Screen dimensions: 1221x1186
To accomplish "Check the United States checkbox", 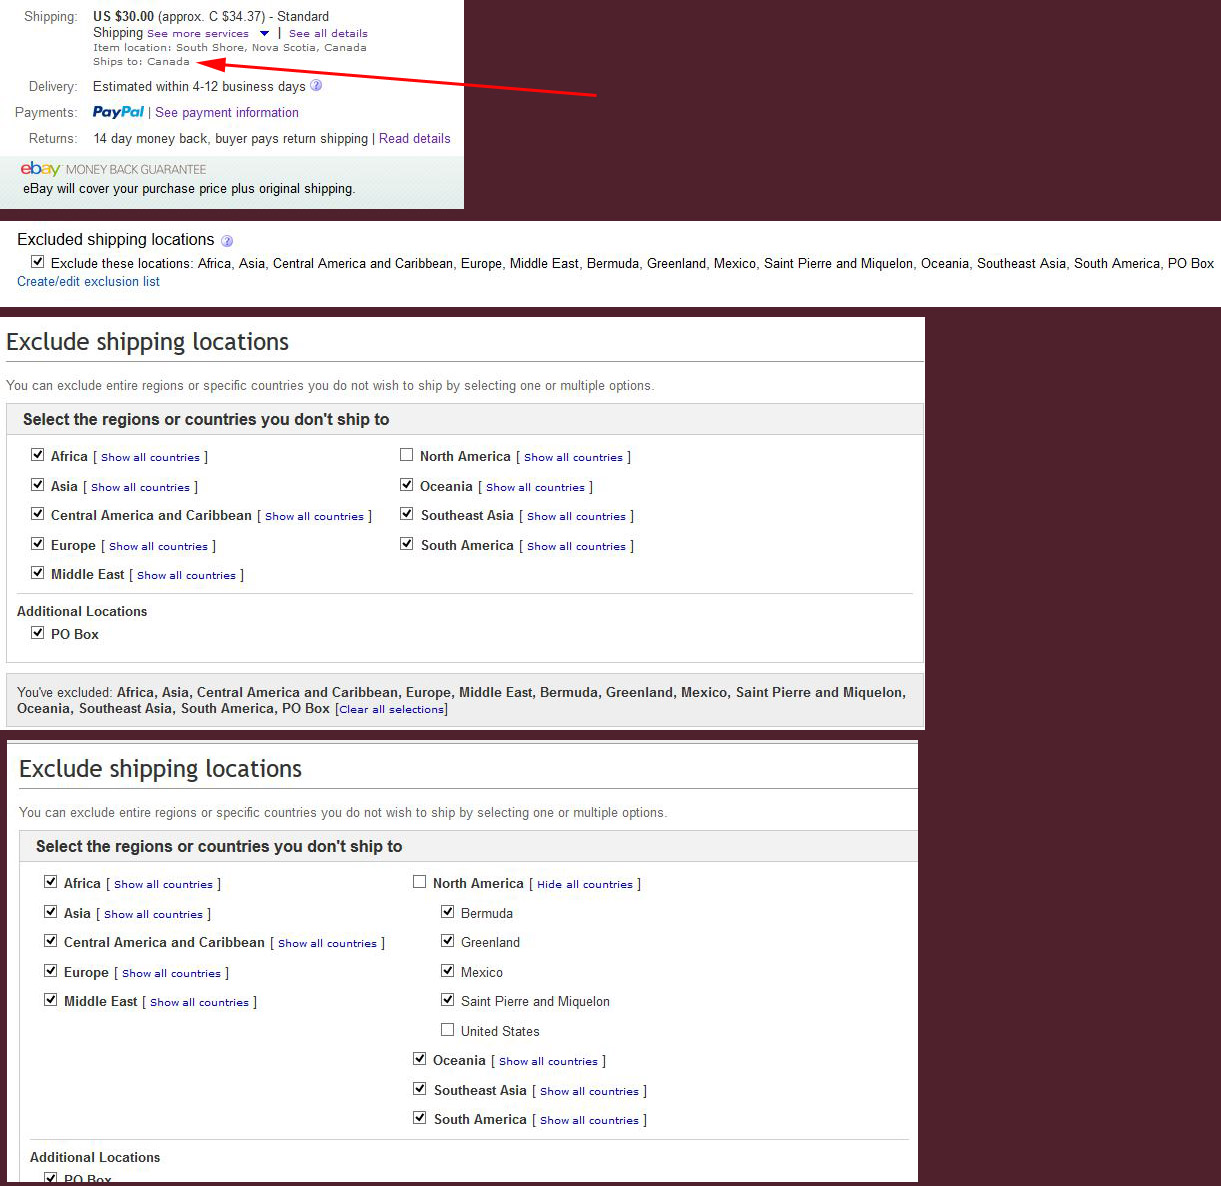I will (x=448, y=1030).
